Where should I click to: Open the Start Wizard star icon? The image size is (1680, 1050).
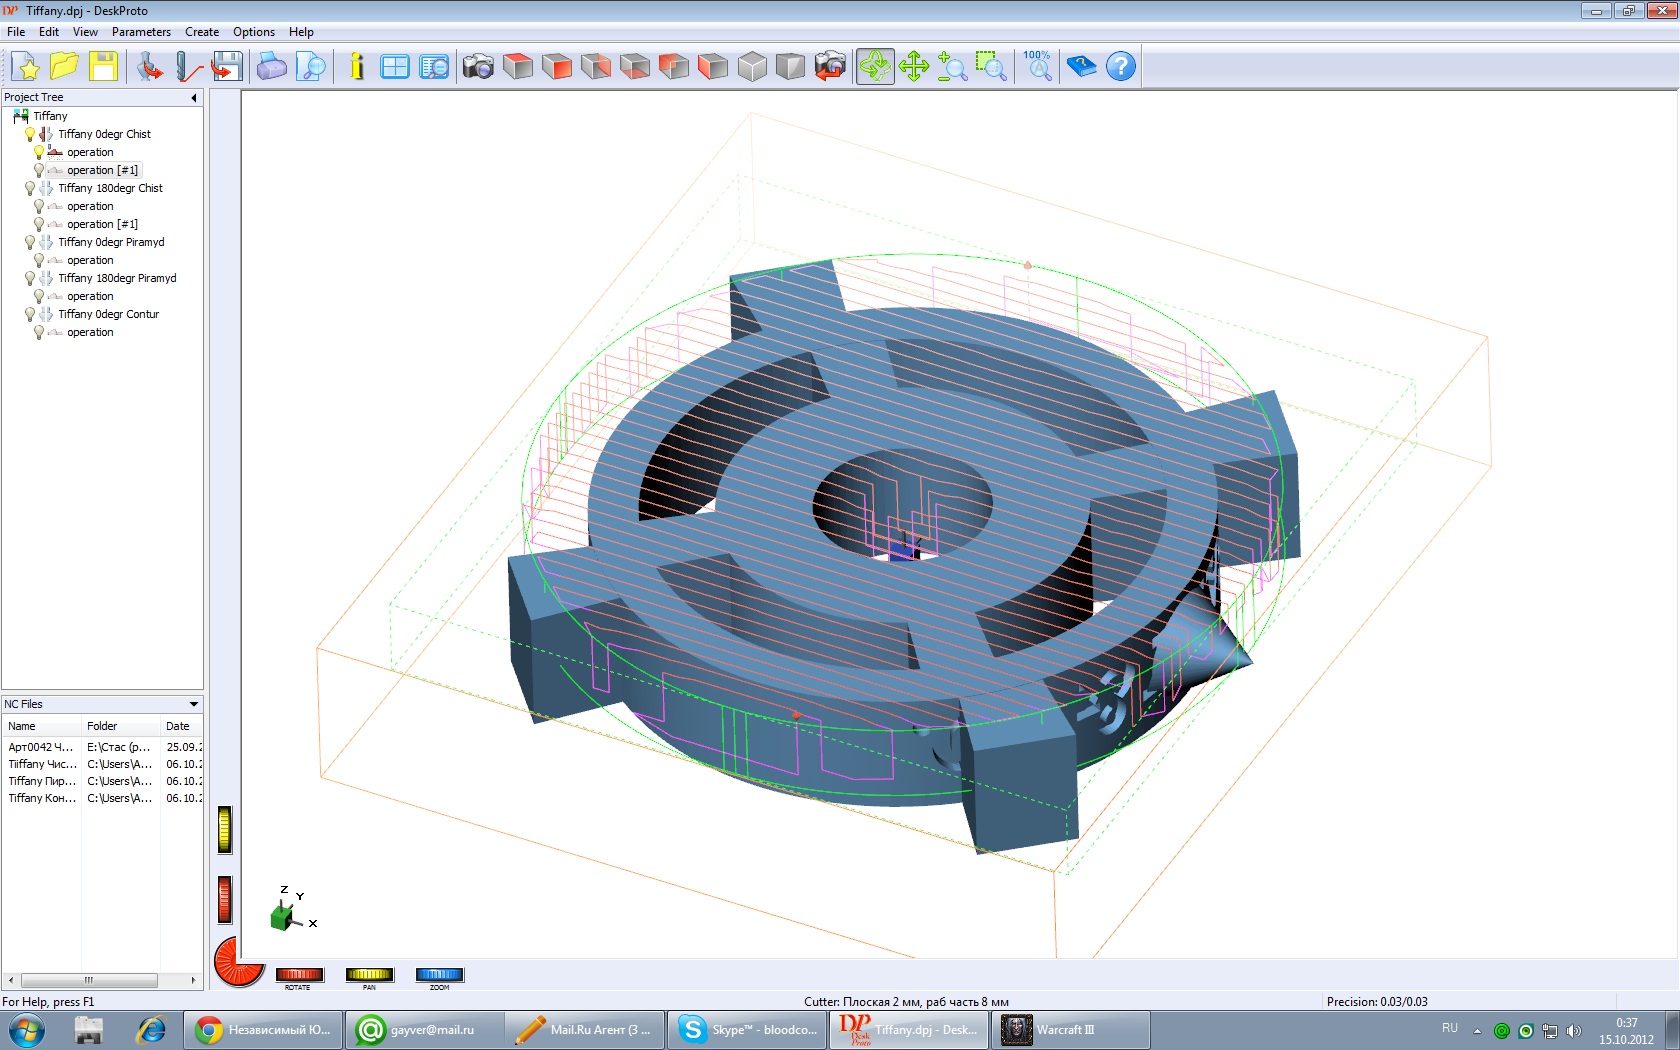tap(27, 66)
